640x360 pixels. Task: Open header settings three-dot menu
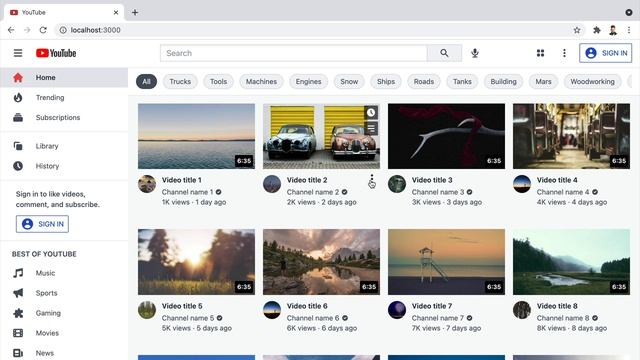(x=564, y=53)
